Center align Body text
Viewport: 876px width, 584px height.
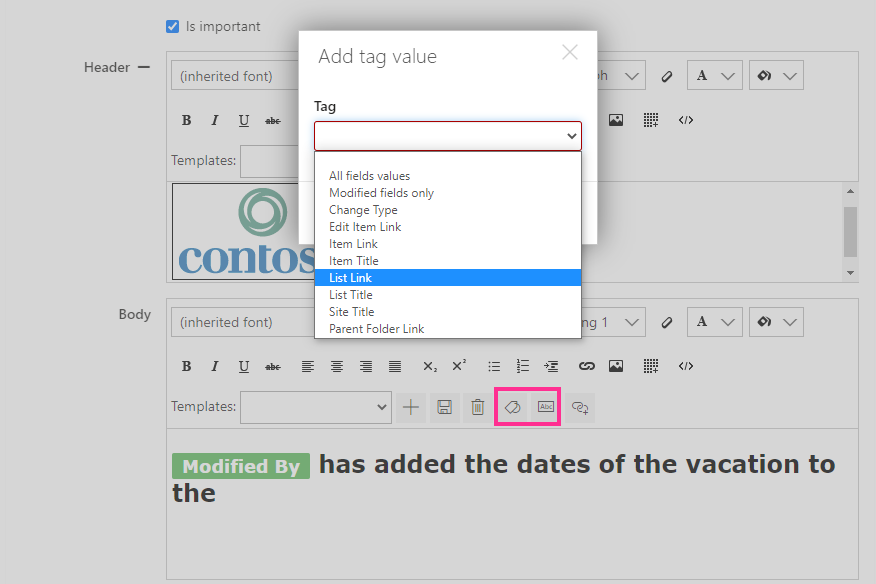pos(337,366)
